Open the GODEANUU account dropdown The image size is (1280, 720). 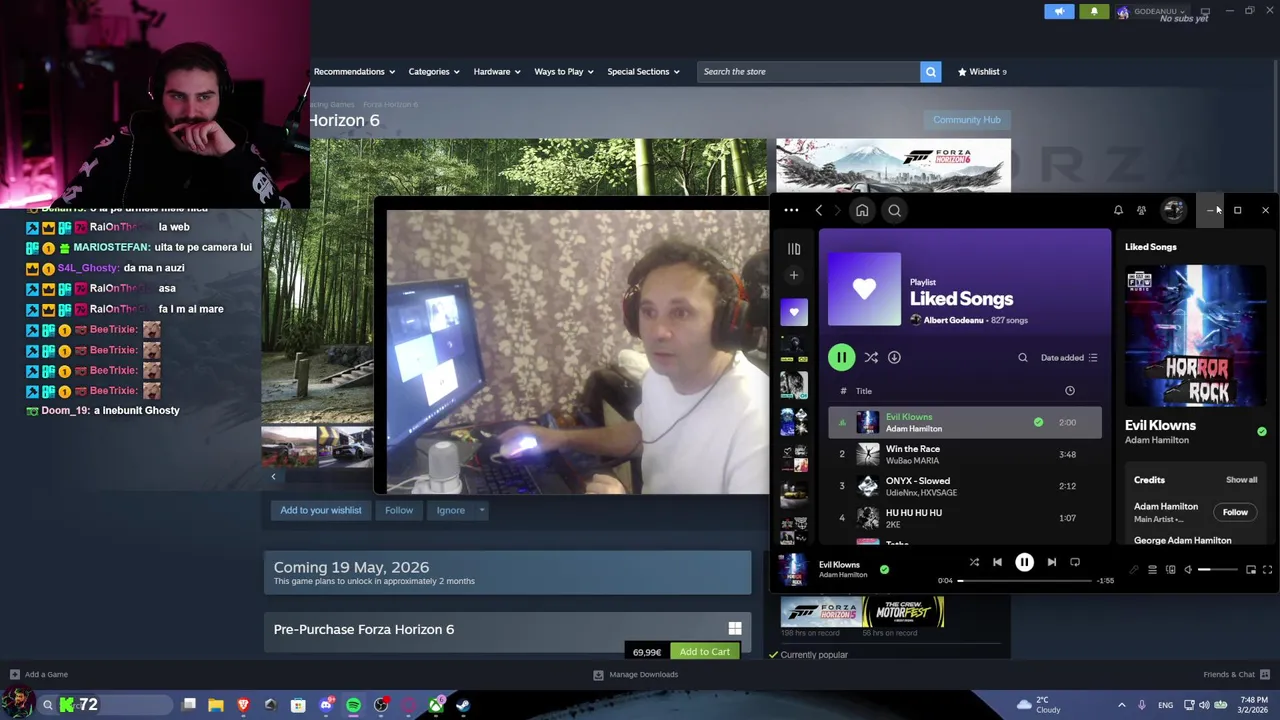pos(1153,12)
